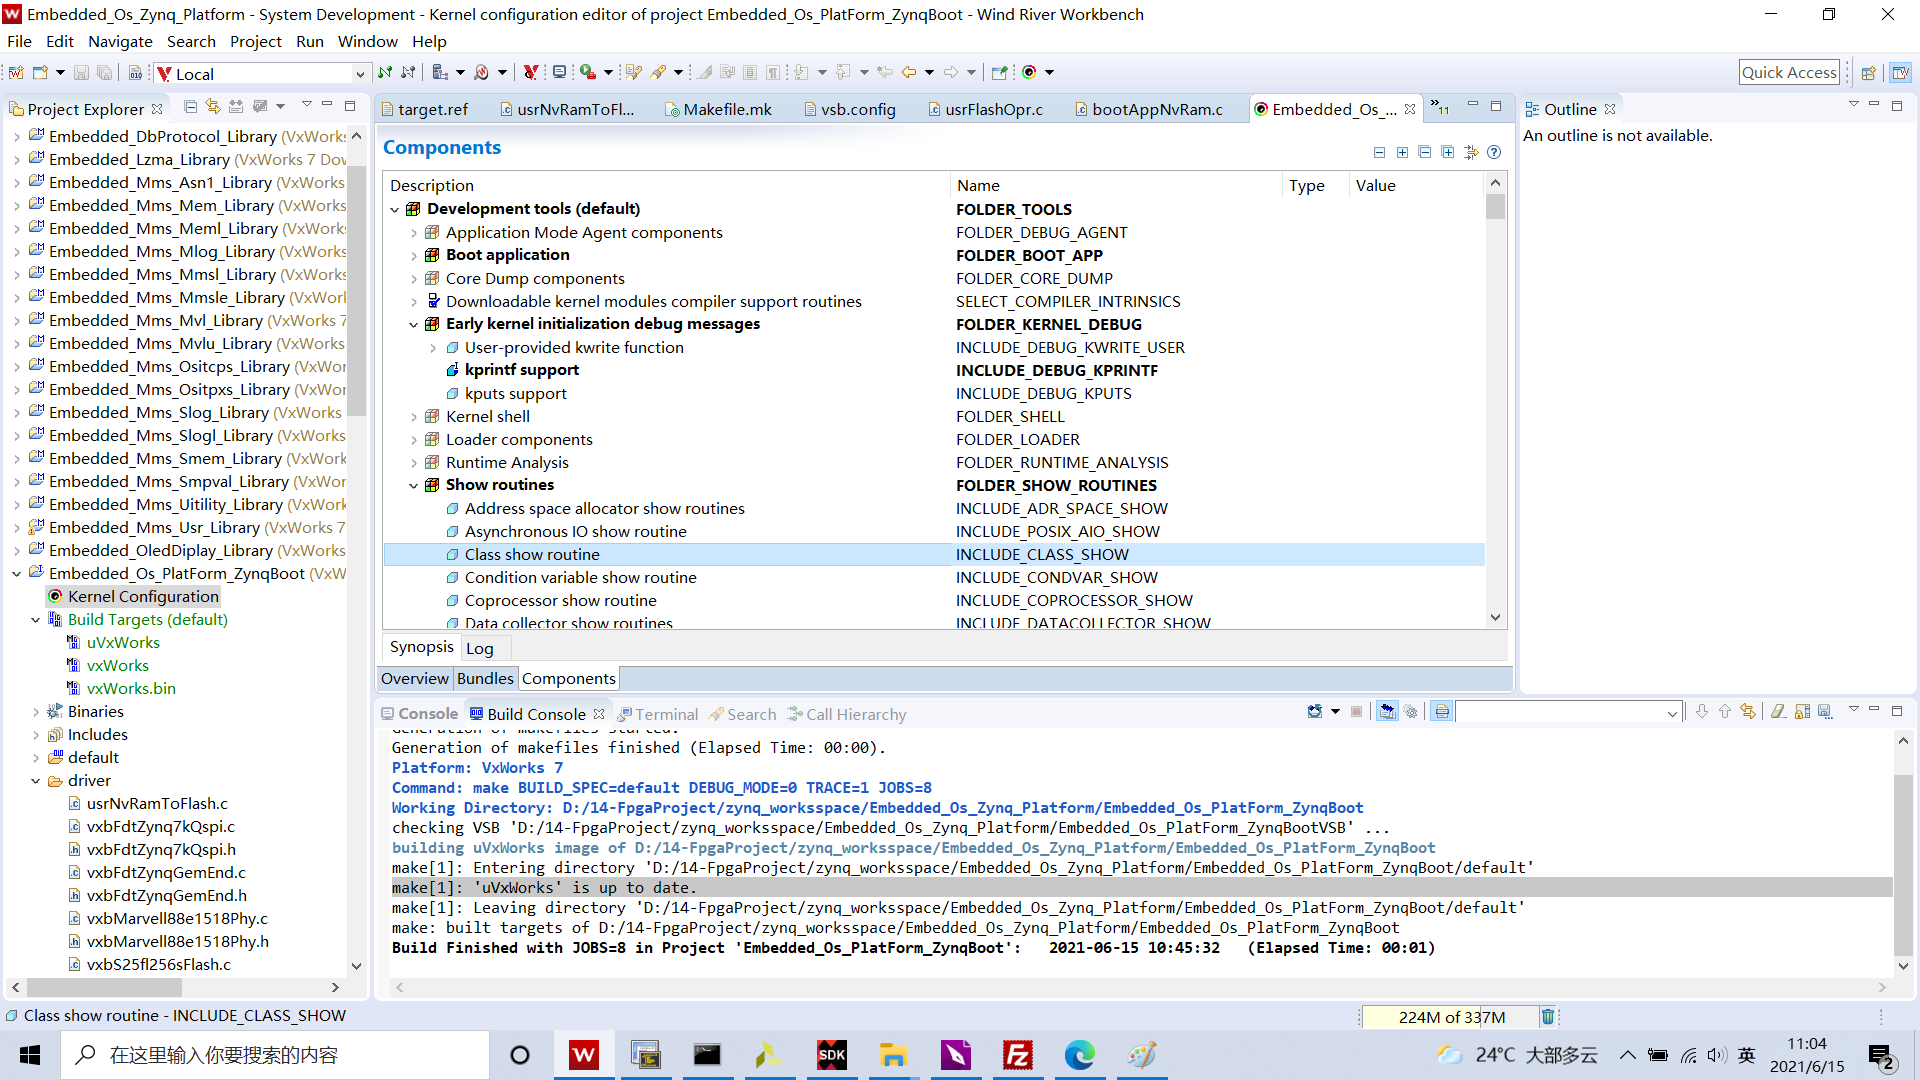Open the Log tab
1920x1080 pixels.
479,649
